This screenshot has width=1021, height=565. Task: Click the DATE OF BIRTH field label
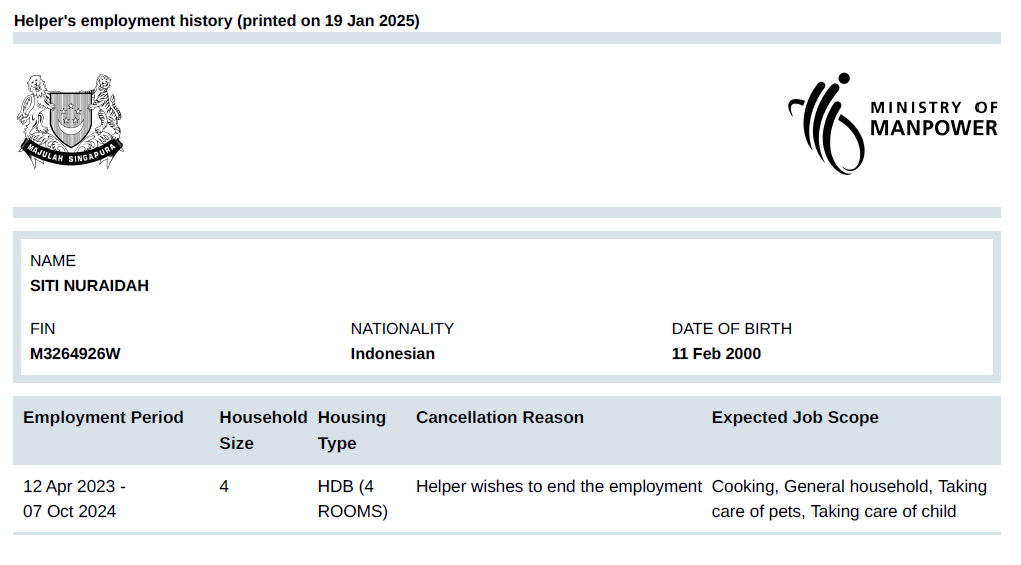731,329
